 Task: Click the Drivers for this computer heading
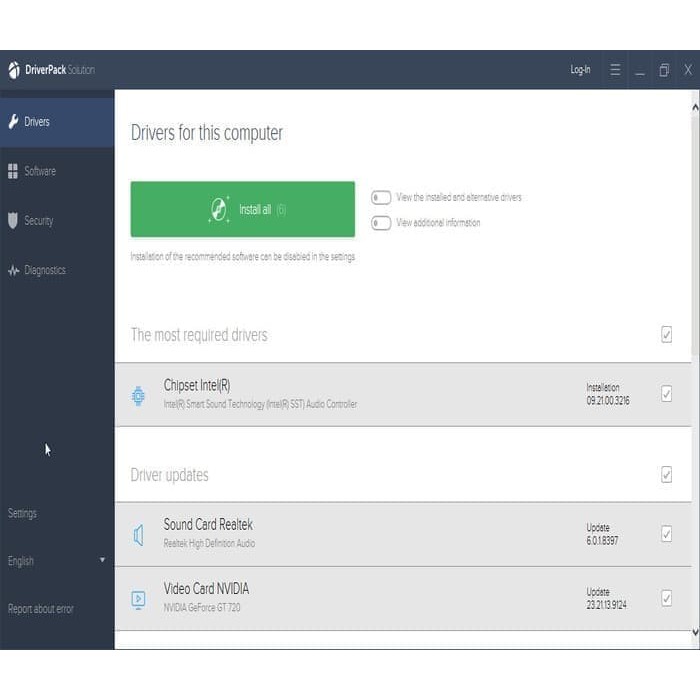(x=207, y=133)
